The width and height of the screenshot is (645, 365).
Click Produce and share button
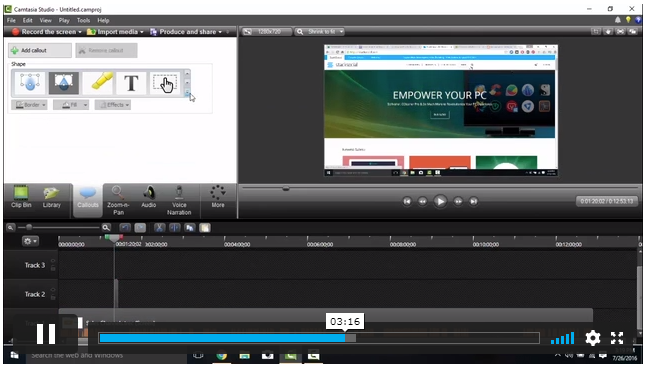tap(183, 32)
